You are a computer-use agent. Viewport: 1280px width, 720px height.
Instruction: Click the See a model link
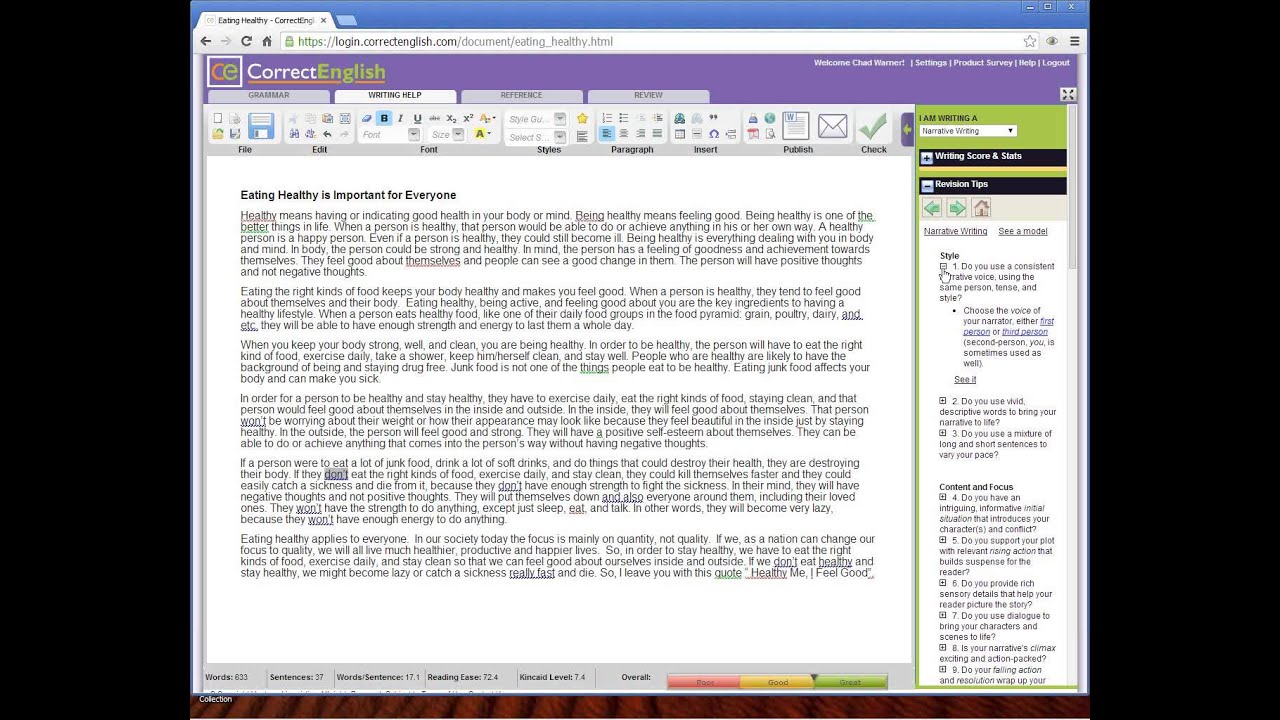pos(1023,231)
